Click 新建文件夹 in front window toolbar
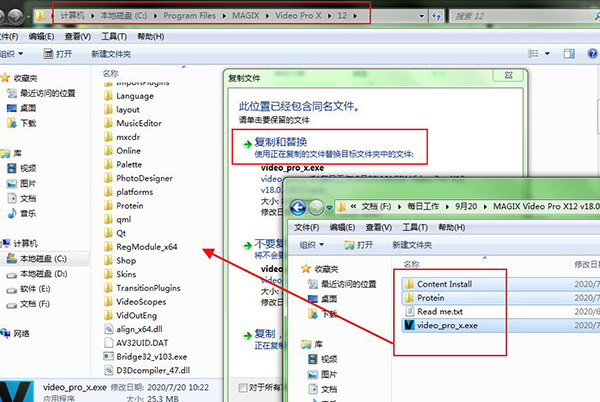Viewport: 600px width, 402px height. coord(412,245)
